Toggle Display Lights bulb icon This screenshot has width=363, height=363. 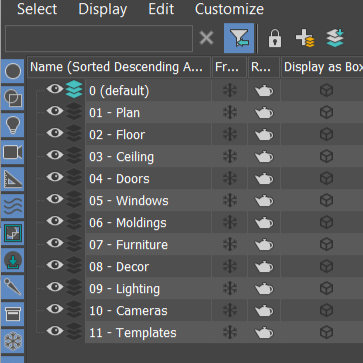click(x=13, y=125)
